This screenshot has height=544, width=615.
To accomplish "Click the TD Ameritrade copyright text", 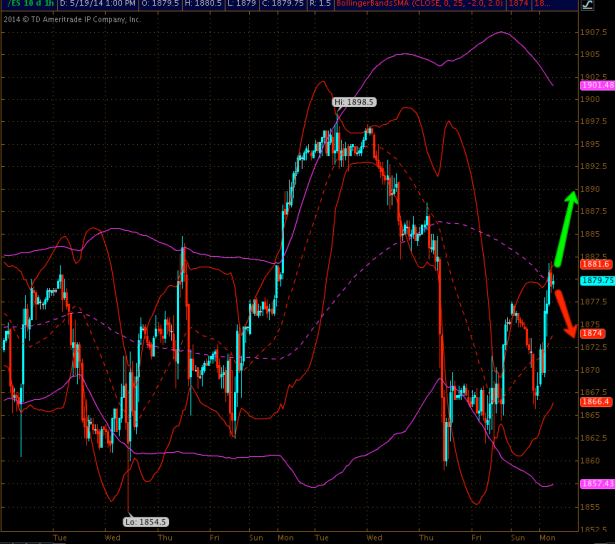I will pyautogui.click(x=72, y=18).
